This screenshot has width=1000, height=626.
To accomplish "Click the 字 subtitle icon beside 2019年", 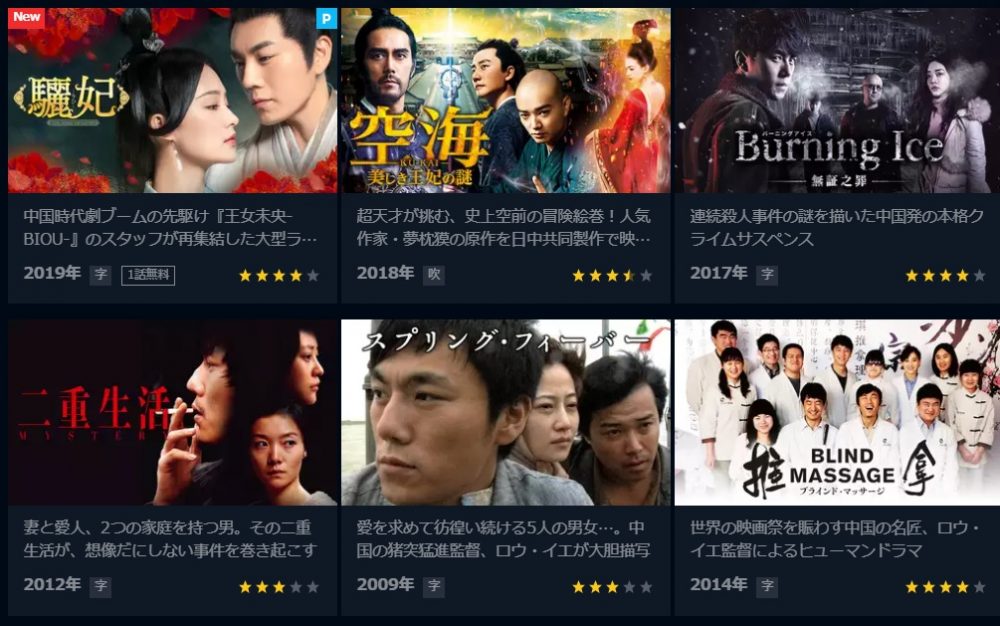I will [100, 275].
